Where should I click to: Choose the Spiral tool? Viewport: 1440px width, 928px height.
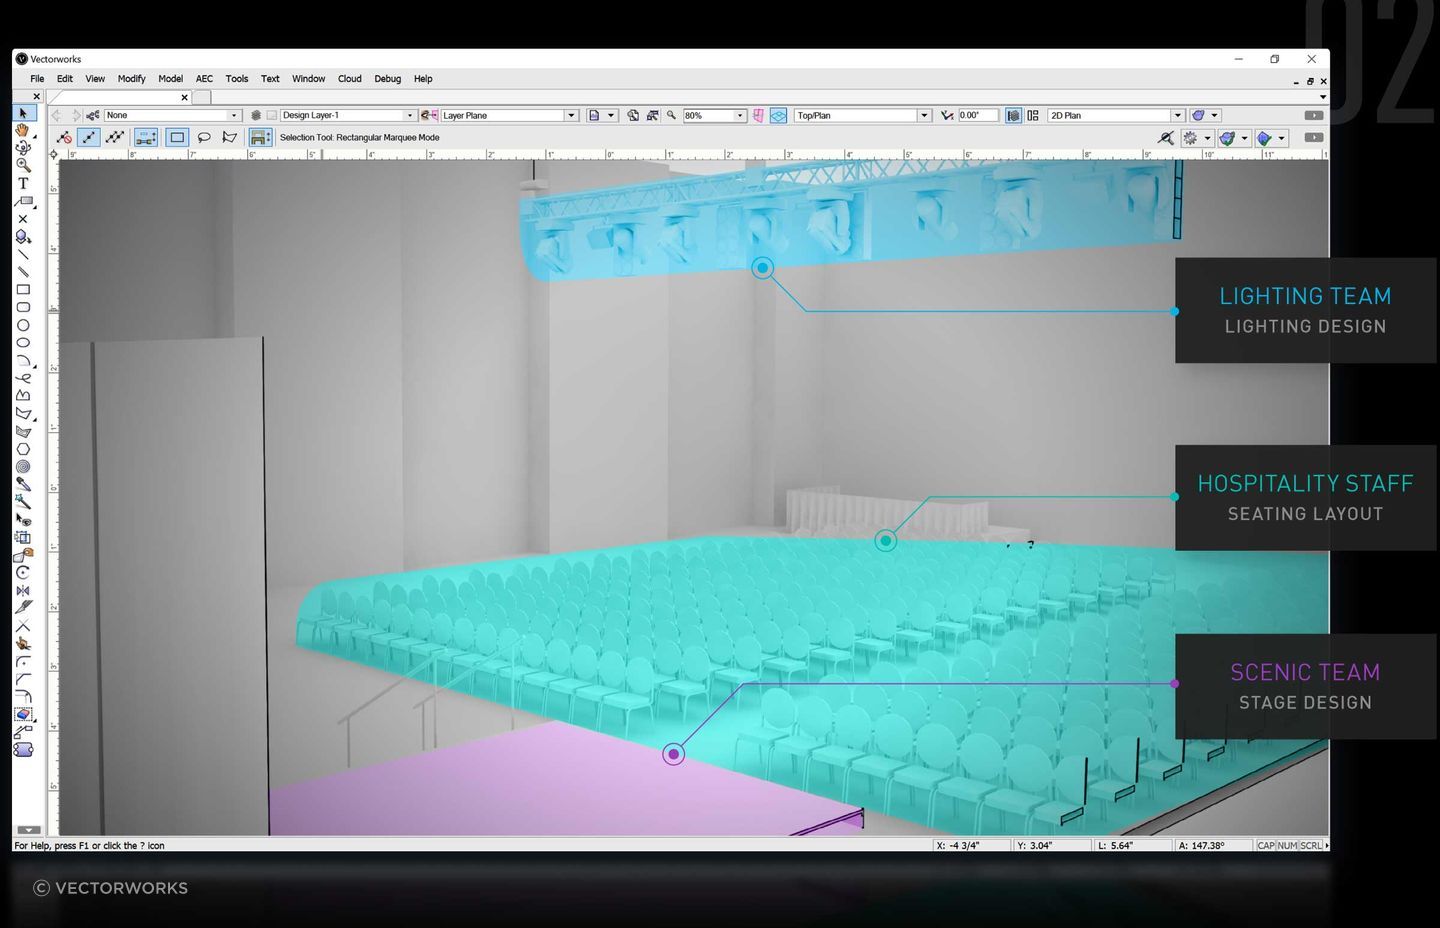23,467
